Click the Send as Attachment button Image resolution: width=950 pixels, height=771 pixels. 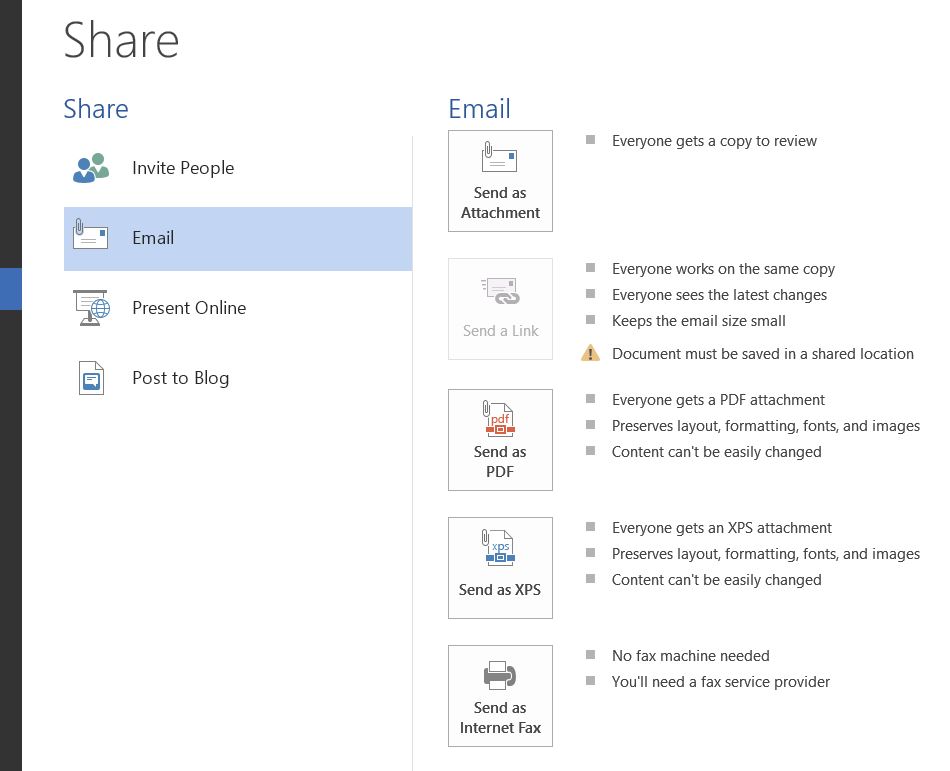point(500,181)
